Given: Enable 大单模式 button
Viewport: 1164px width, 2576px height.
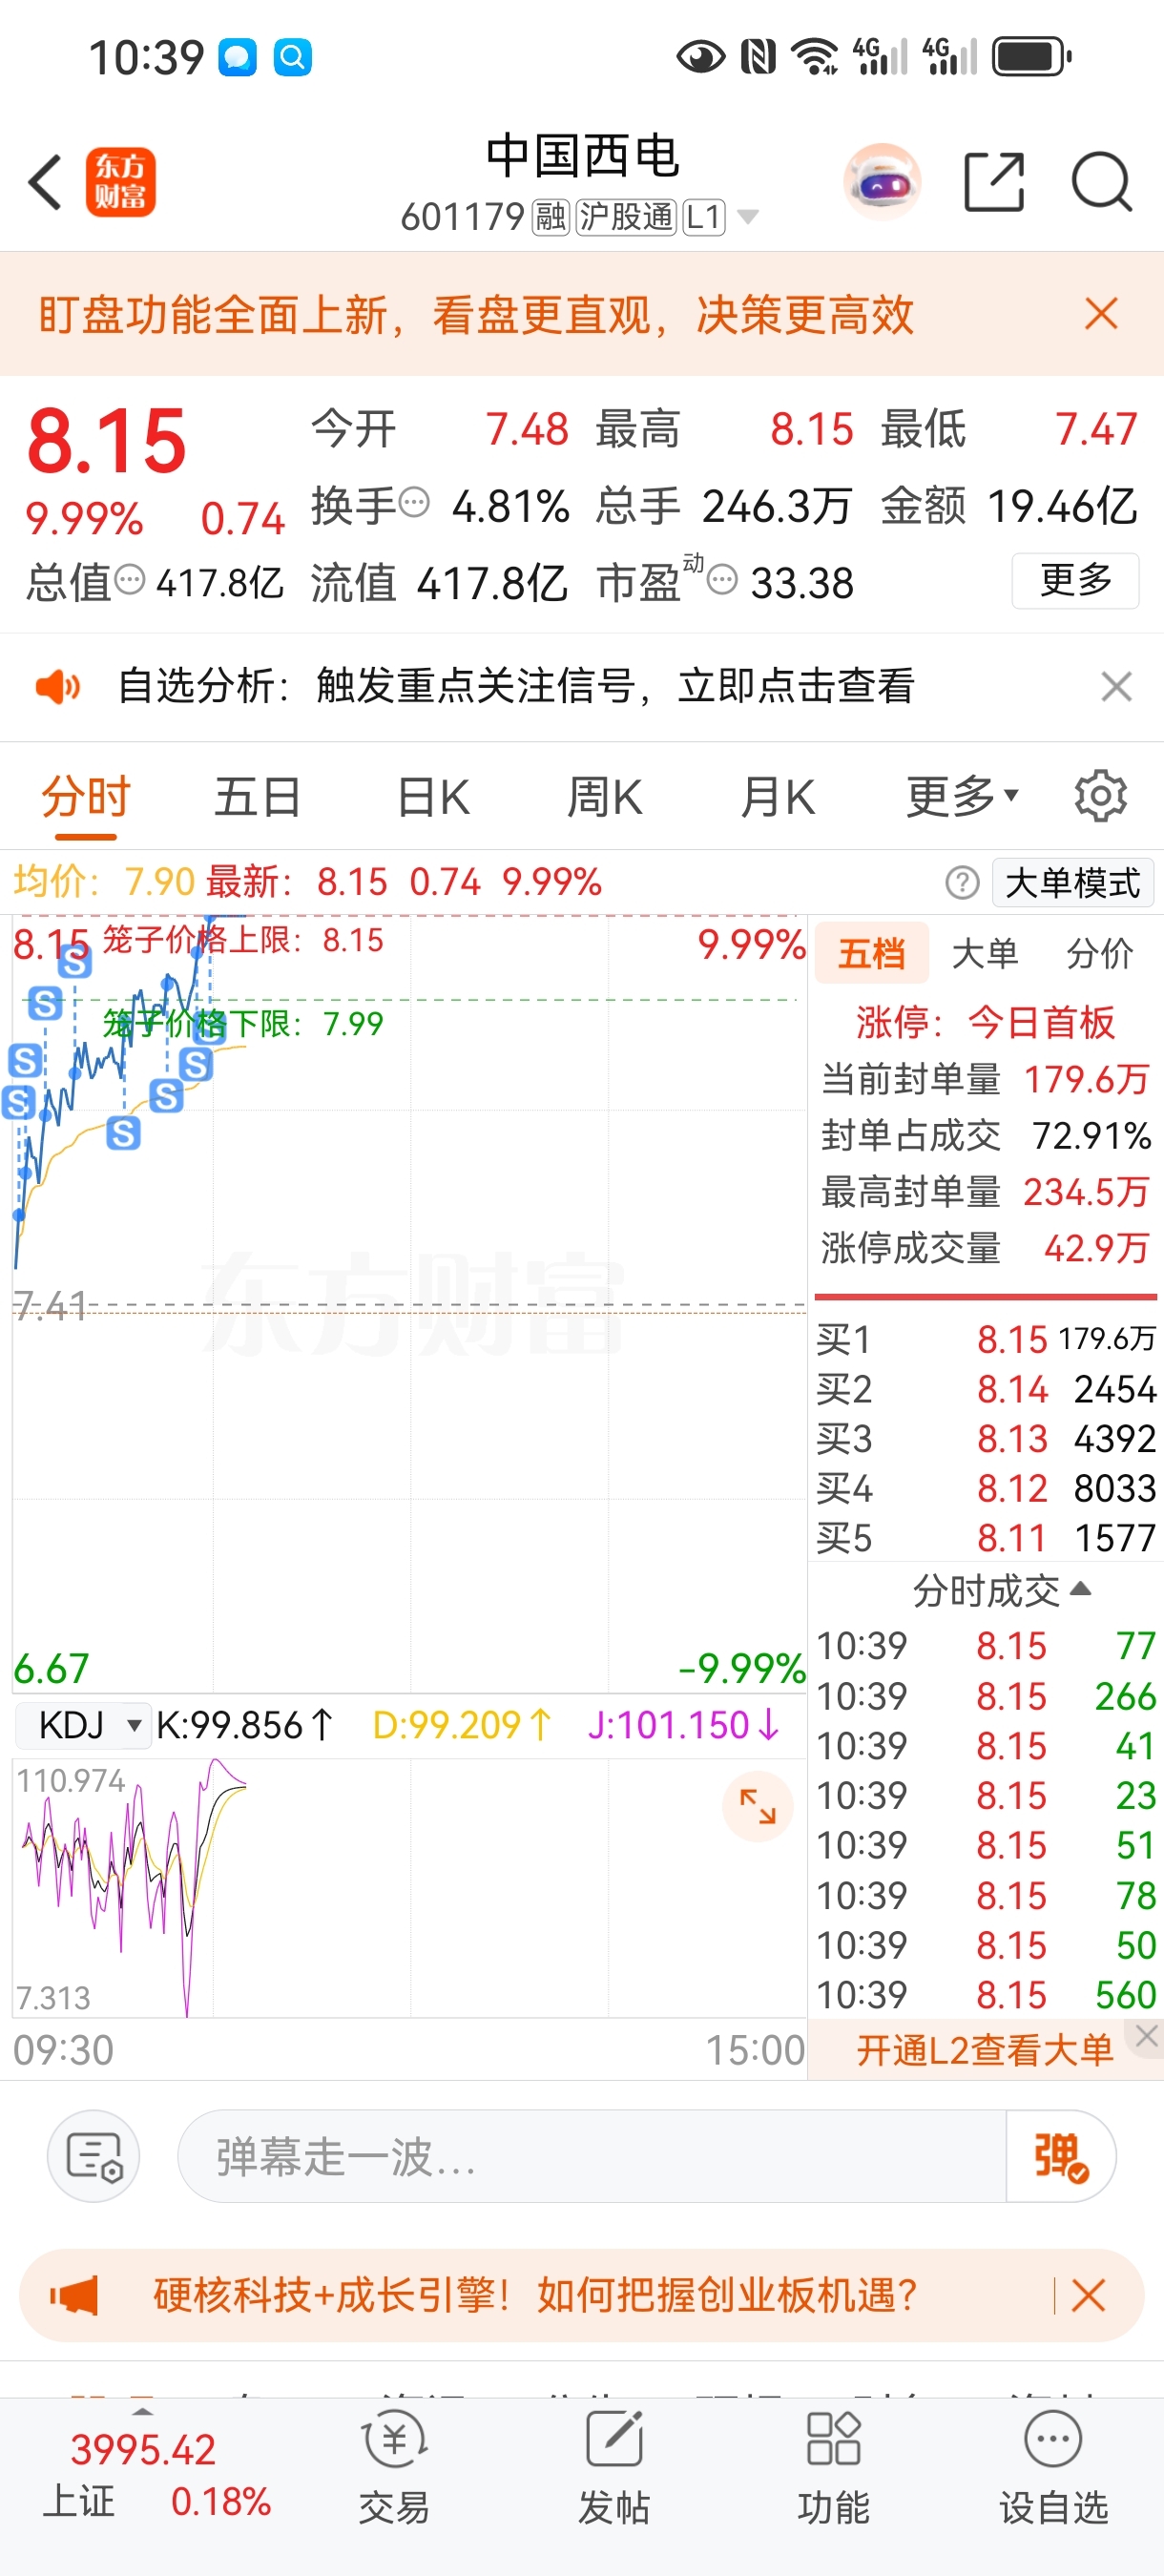Looking at the screenshot, I should (x=1073, y=883).
